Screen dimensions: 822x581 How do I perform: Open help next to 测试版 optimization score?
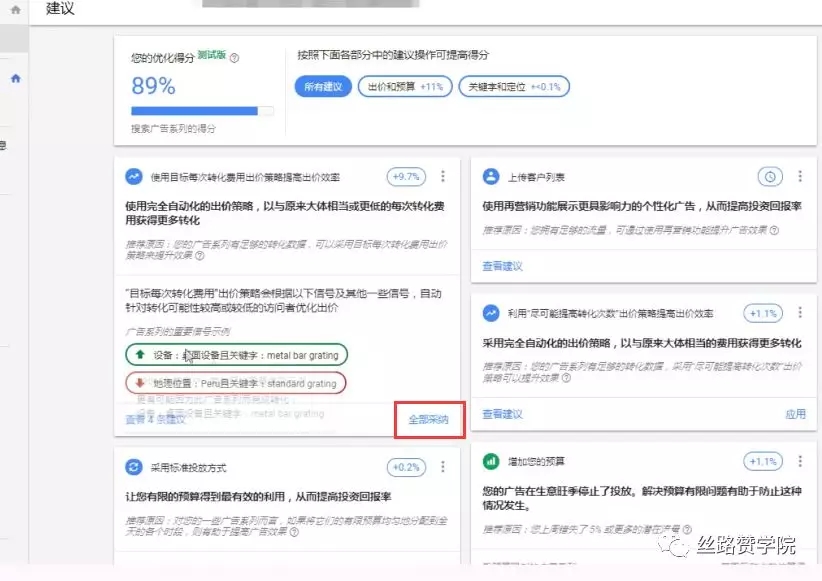[x=234, y=58]
